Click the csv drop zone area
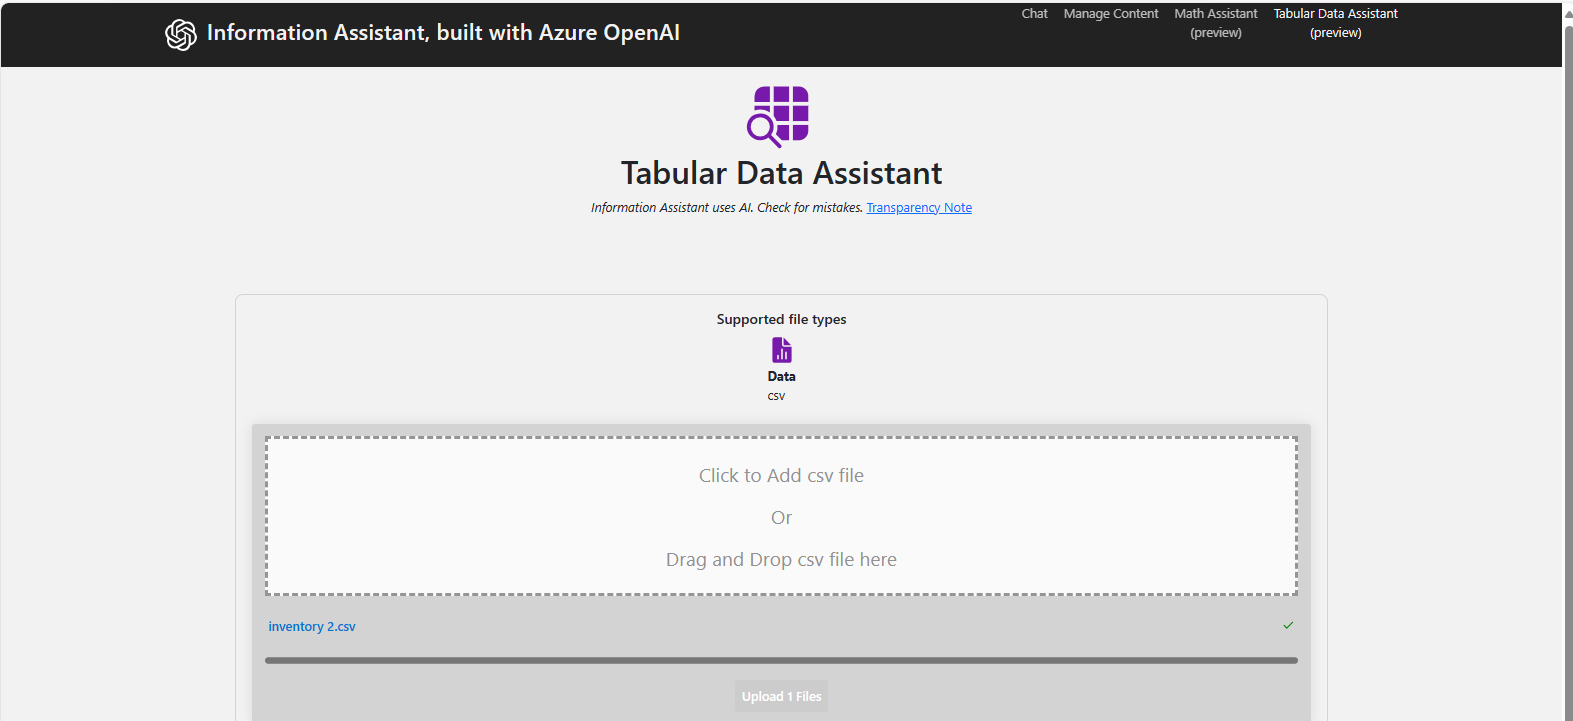Viewport: 1573px width, 721px height. click(781, 516)
